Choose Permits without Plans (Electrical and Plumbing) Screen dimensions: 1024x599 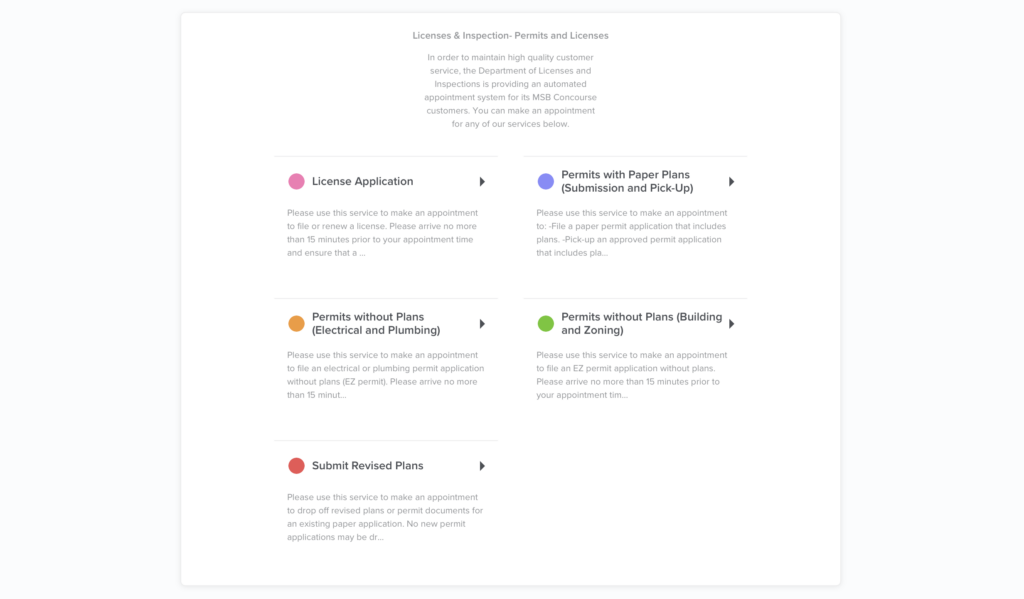pyautogui.click(x=376, y=324)
